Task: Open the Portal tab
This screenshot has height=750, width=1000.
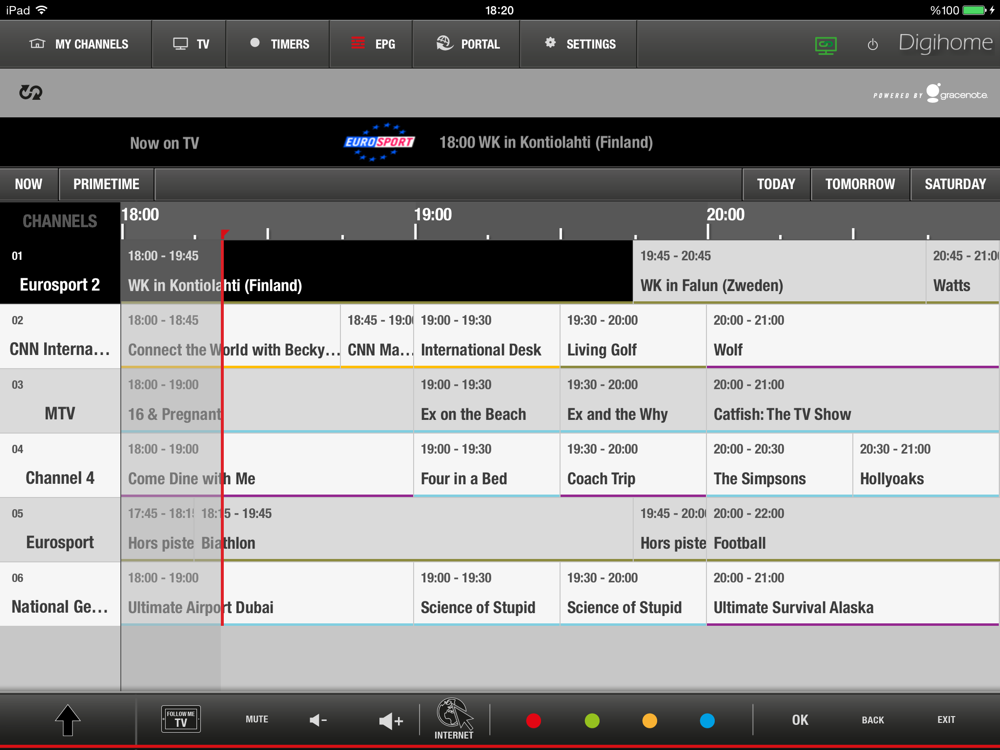Action: pos(466,44)
